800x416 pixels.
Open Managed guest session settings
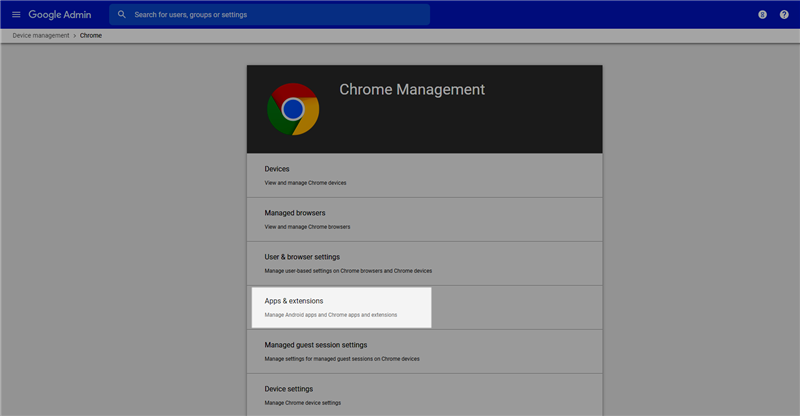point(424,351)
